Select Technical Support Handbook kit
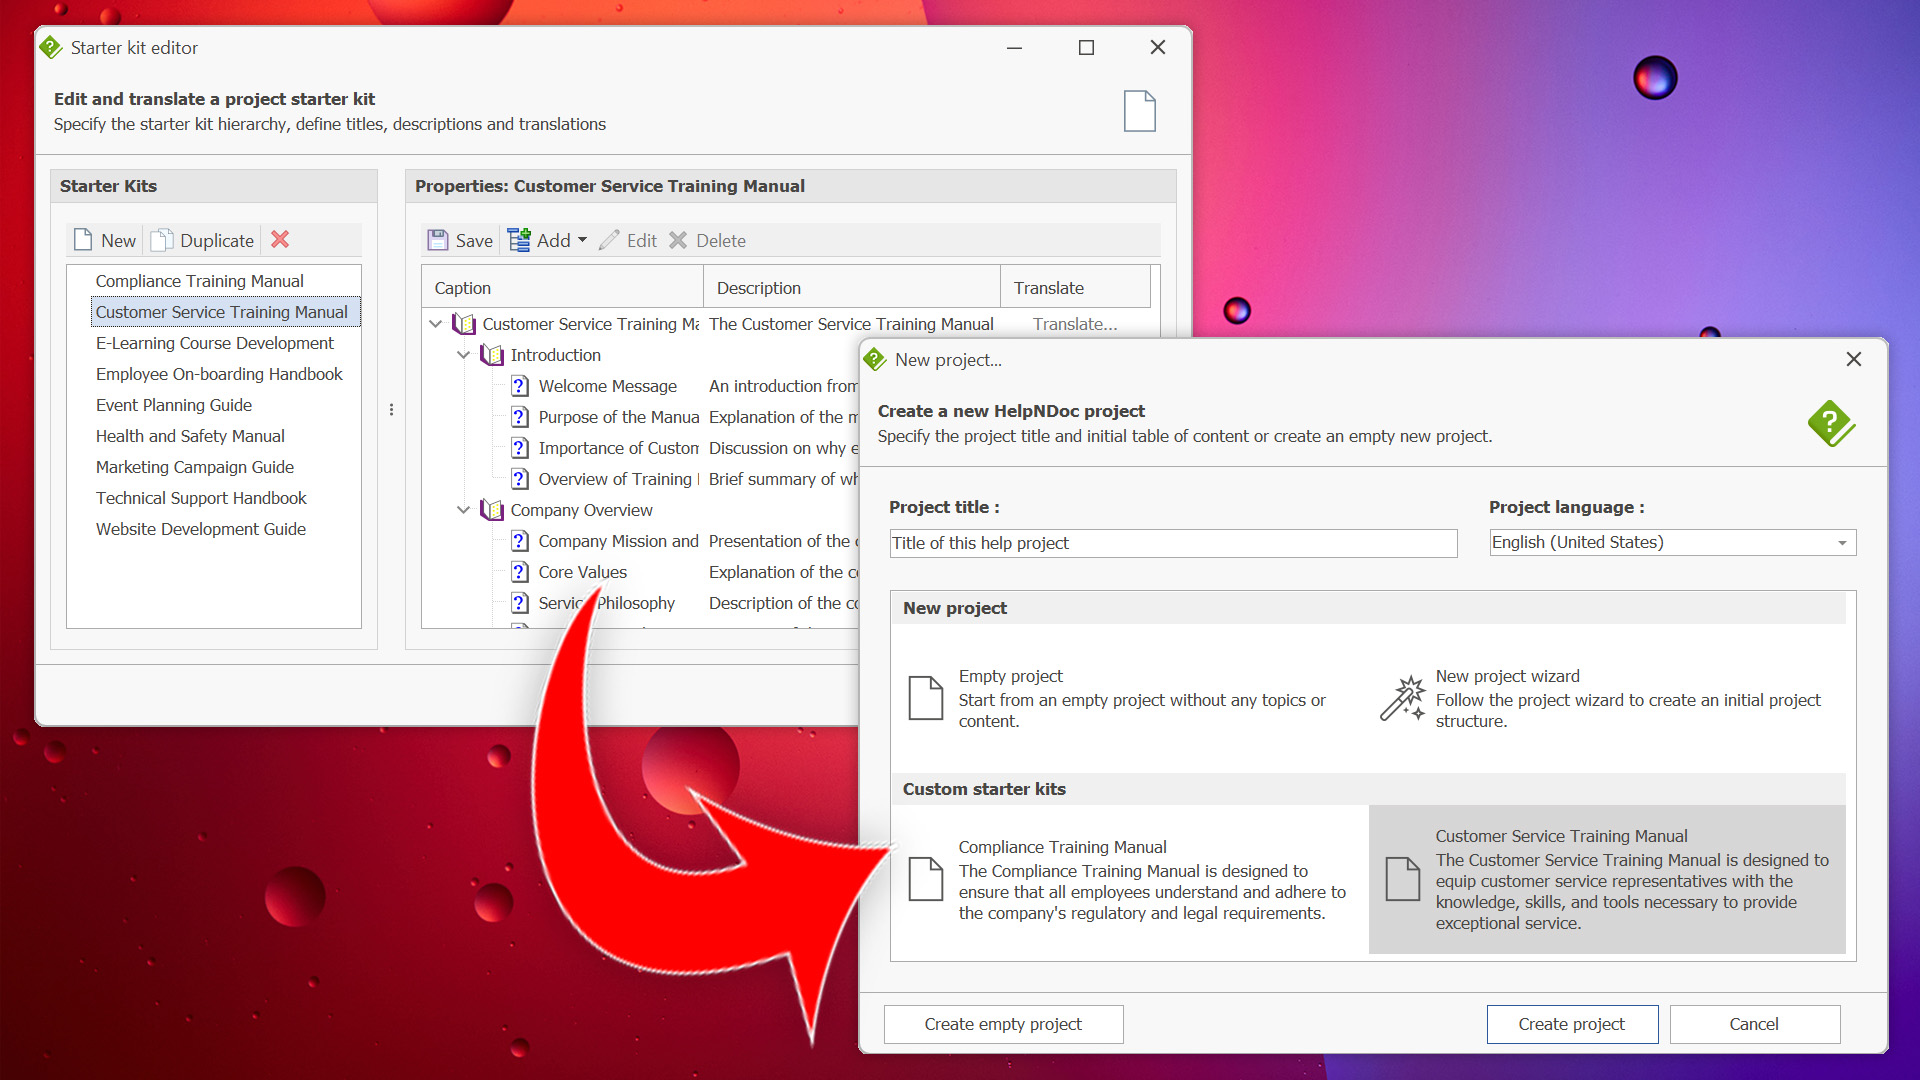The image size is (1920, 1080). coord(201,498)
